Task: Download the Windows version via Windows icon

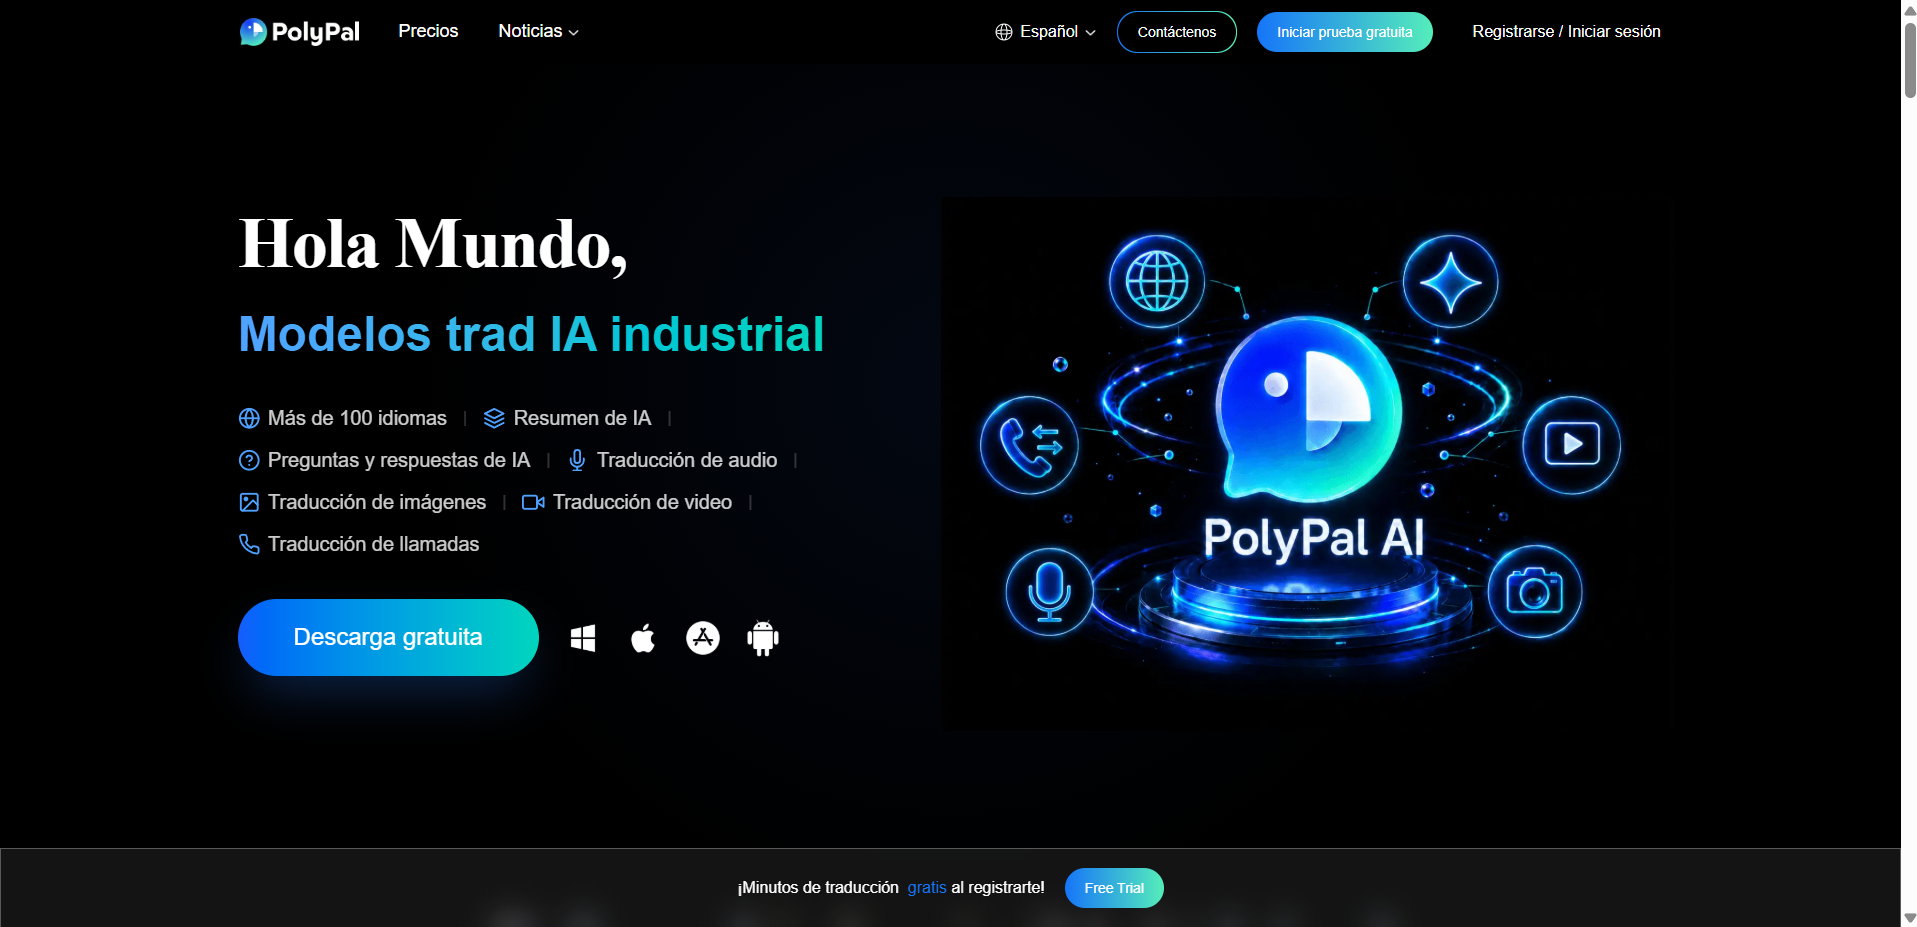Action: (x=583, y=638)
